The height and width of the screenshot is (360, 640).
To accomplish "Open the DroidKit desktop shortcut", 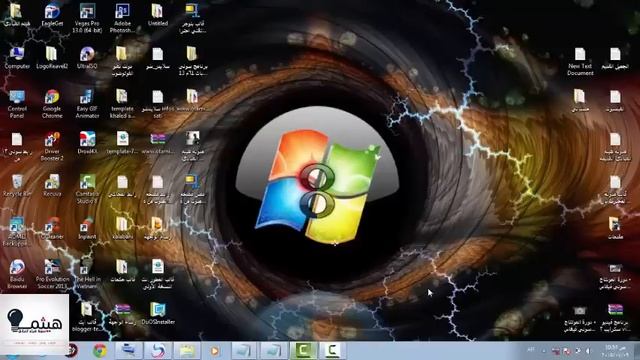I will [87, 143].
